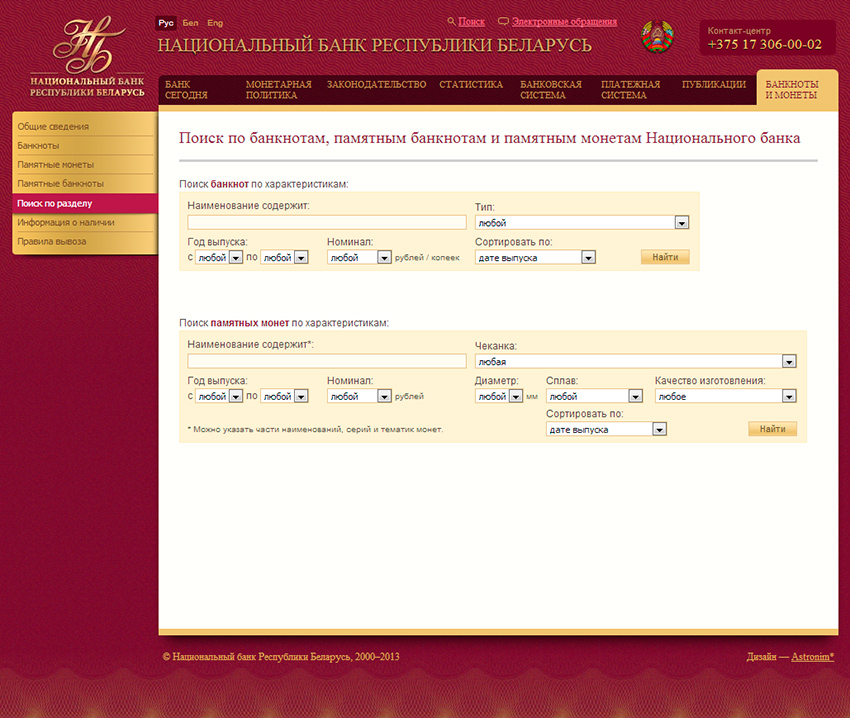Click the NB logo of National Bank
Image resolution: width=850 pixels, height=718 pixels.
[x=87, y=56]
